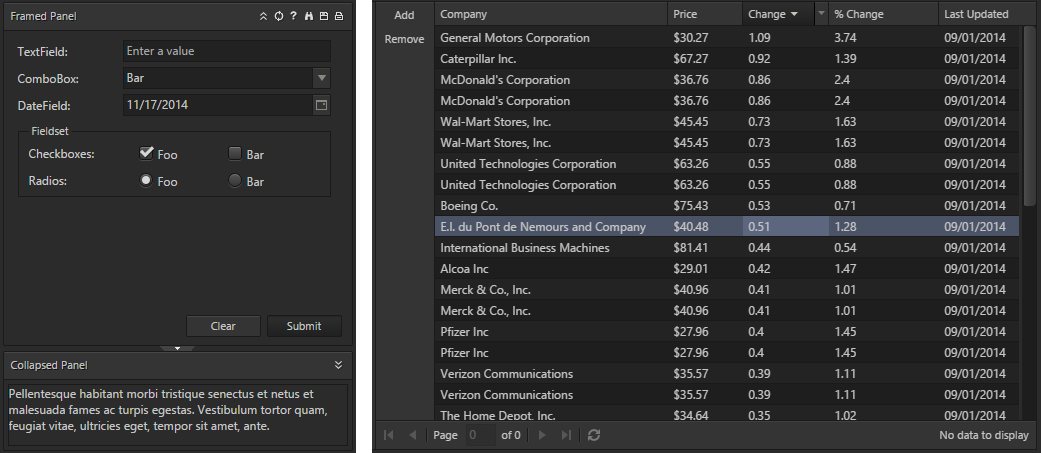Viewport: 1041px width, 453px height.
Task: Click the price cell $30.27
Action: click(705, 38)
